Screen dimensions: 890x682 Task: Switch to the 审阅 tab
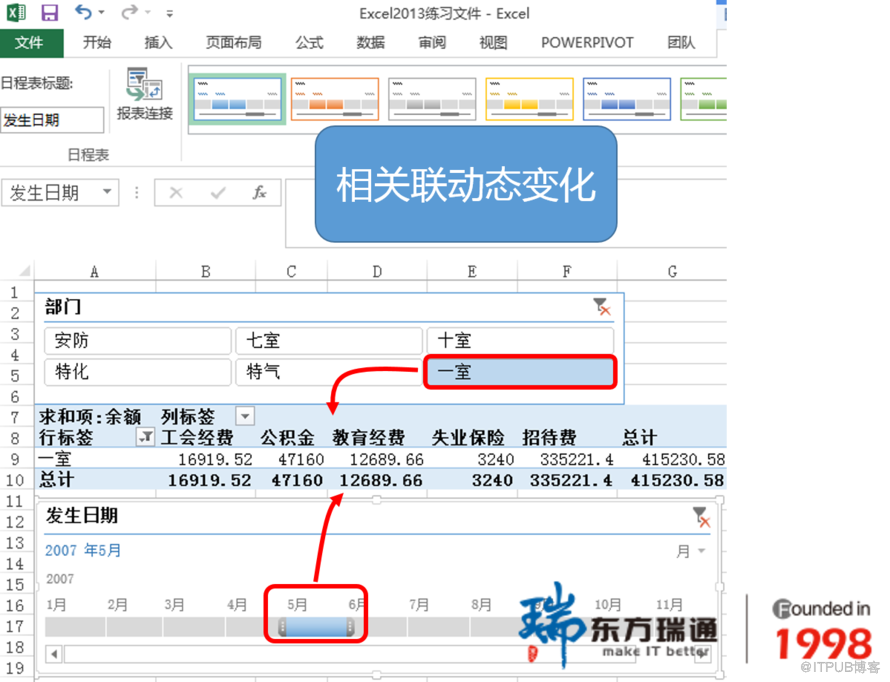[x=432, y=43]
